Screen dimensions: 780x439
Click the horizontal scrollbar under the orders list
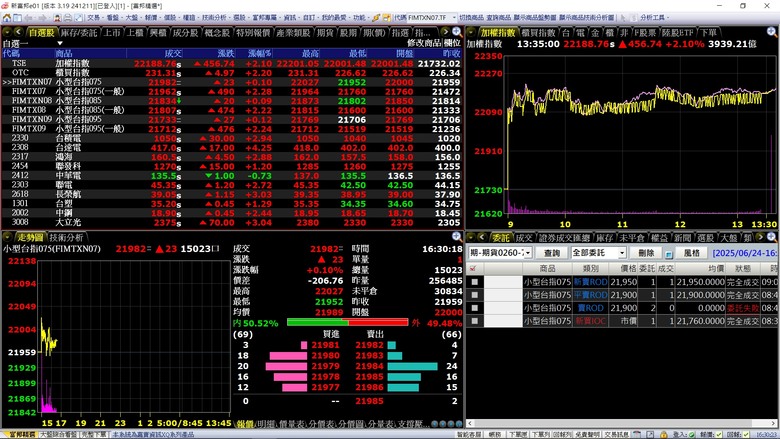(x=623, y=424)
